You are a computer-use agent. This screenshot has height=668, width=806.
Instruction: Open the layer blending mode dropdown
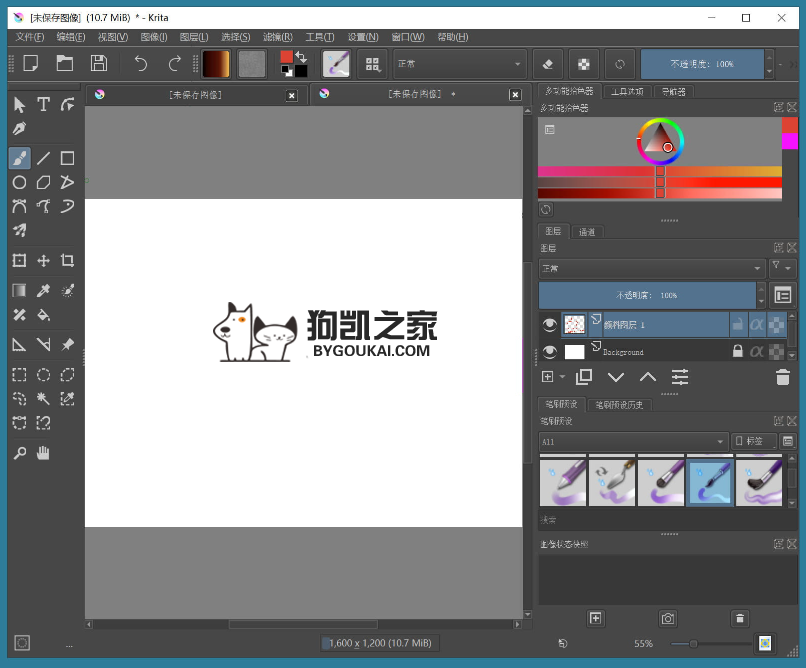click(x=649, y=268)
